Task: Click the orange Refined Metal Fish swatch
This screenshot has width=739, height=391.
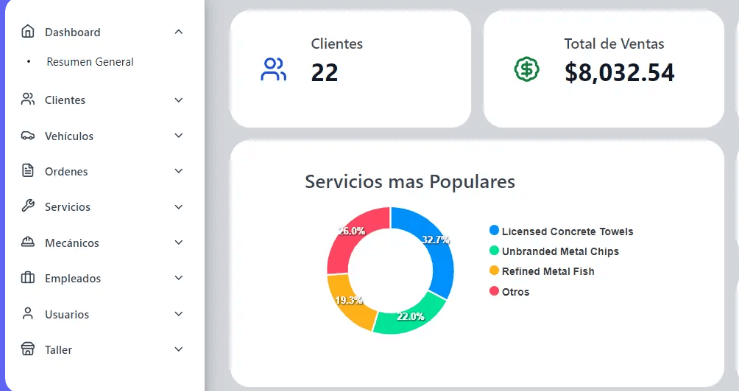Action: click(494, 270)
